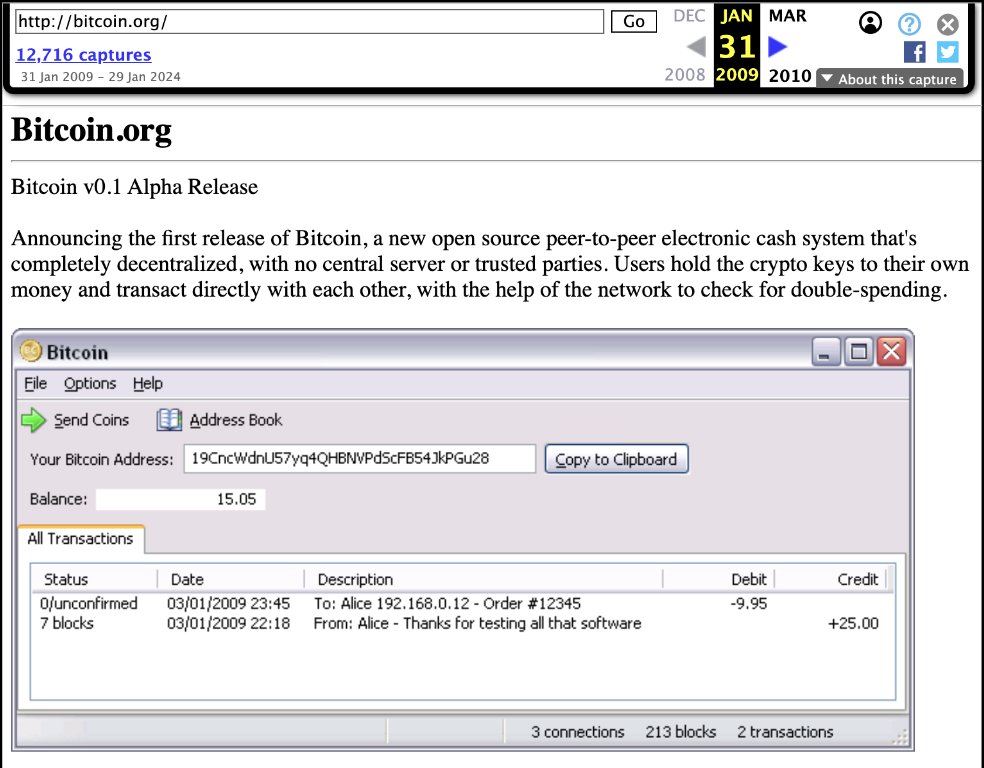984x768 pixels.
Task: Open the Wayback help question-mark icon
Action: (909, 24)
